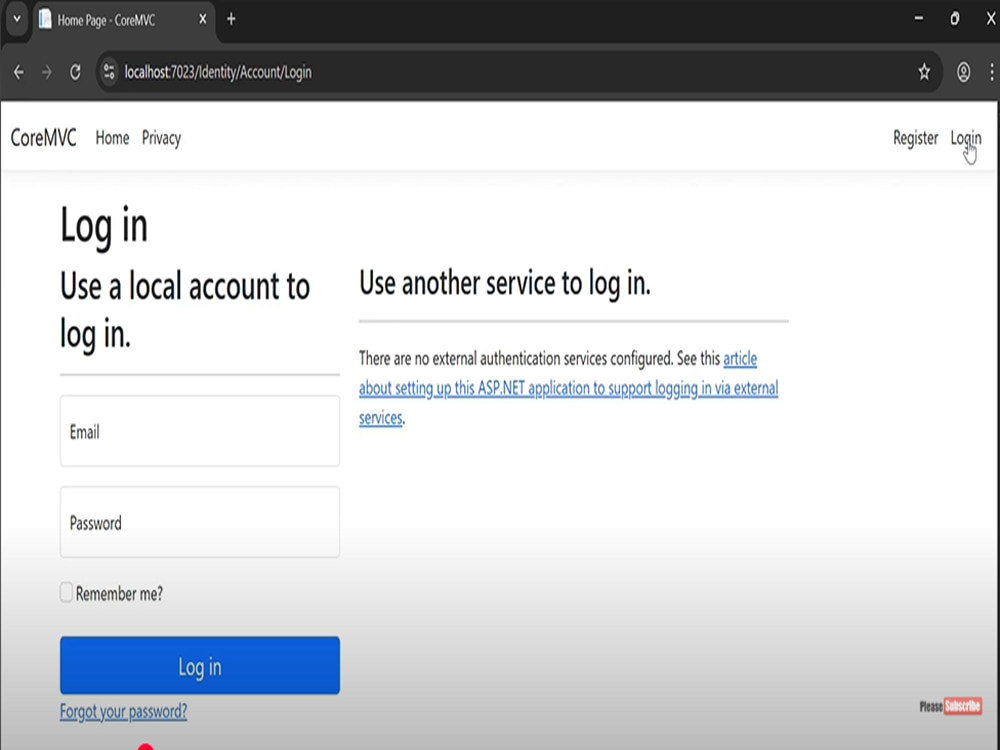Tick the Remember me checkbox
Image resolution: width=1000 pixels, height=750 pixels.
(x=66, y=592)
